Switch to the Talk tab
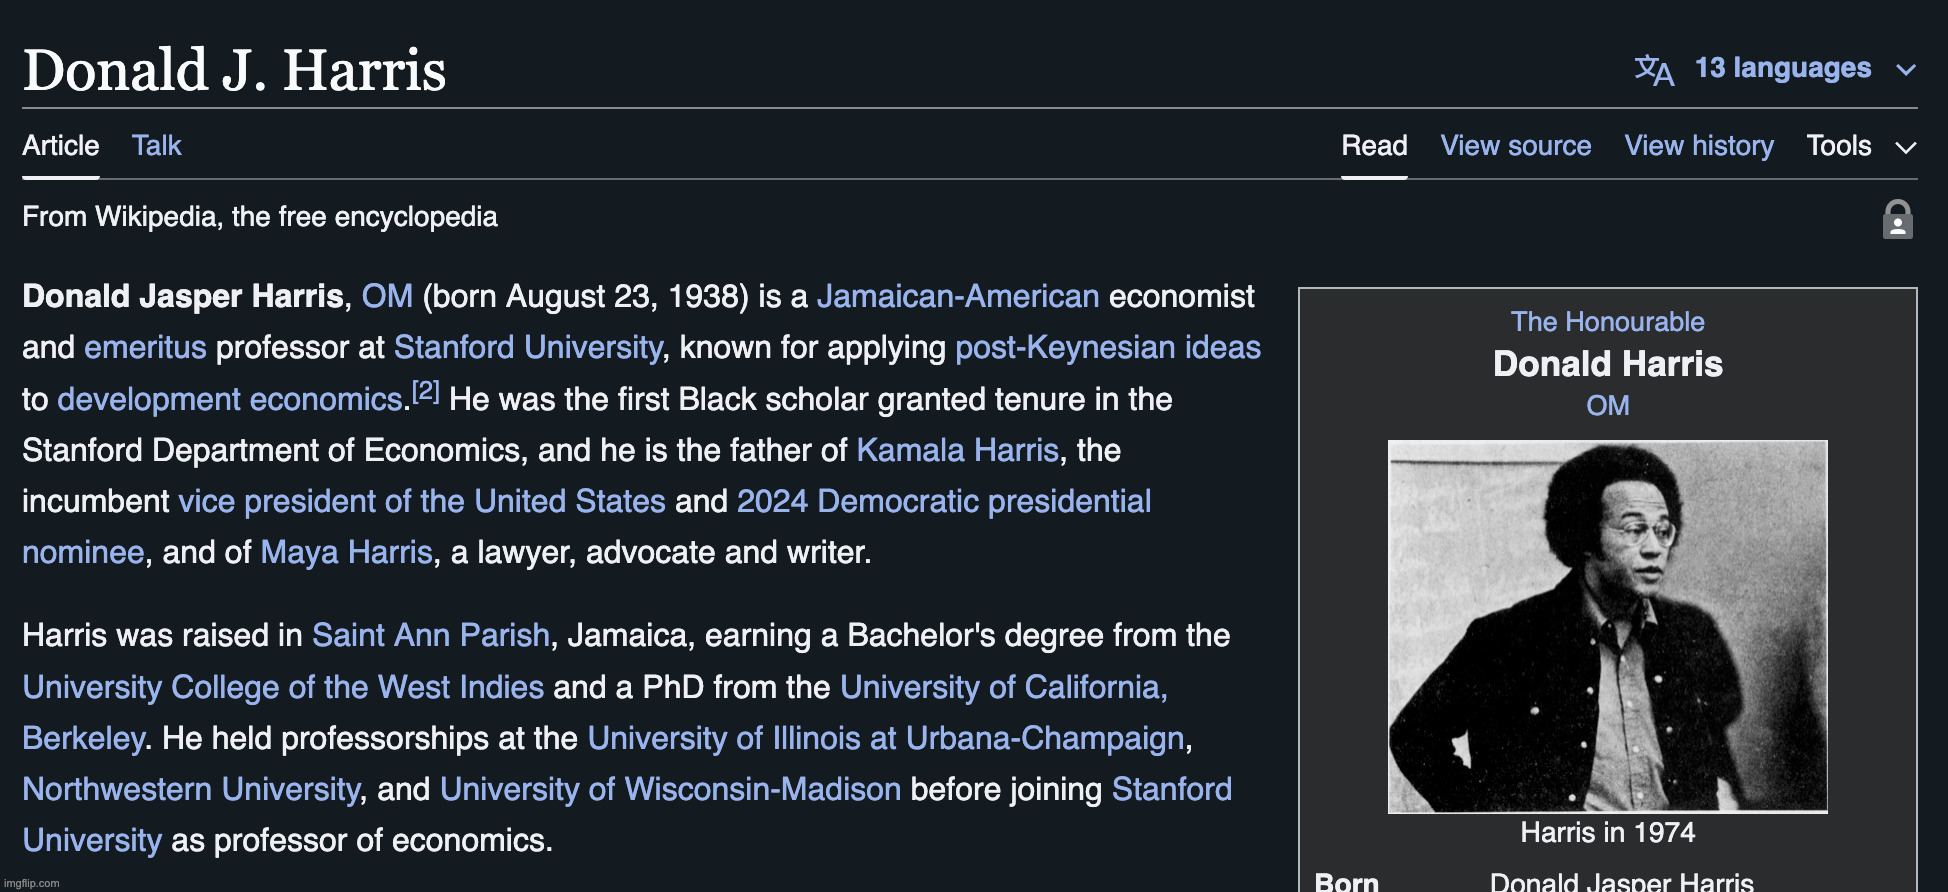The width and height of the screenshot is (1948, 892). click(x=156, y=146)
